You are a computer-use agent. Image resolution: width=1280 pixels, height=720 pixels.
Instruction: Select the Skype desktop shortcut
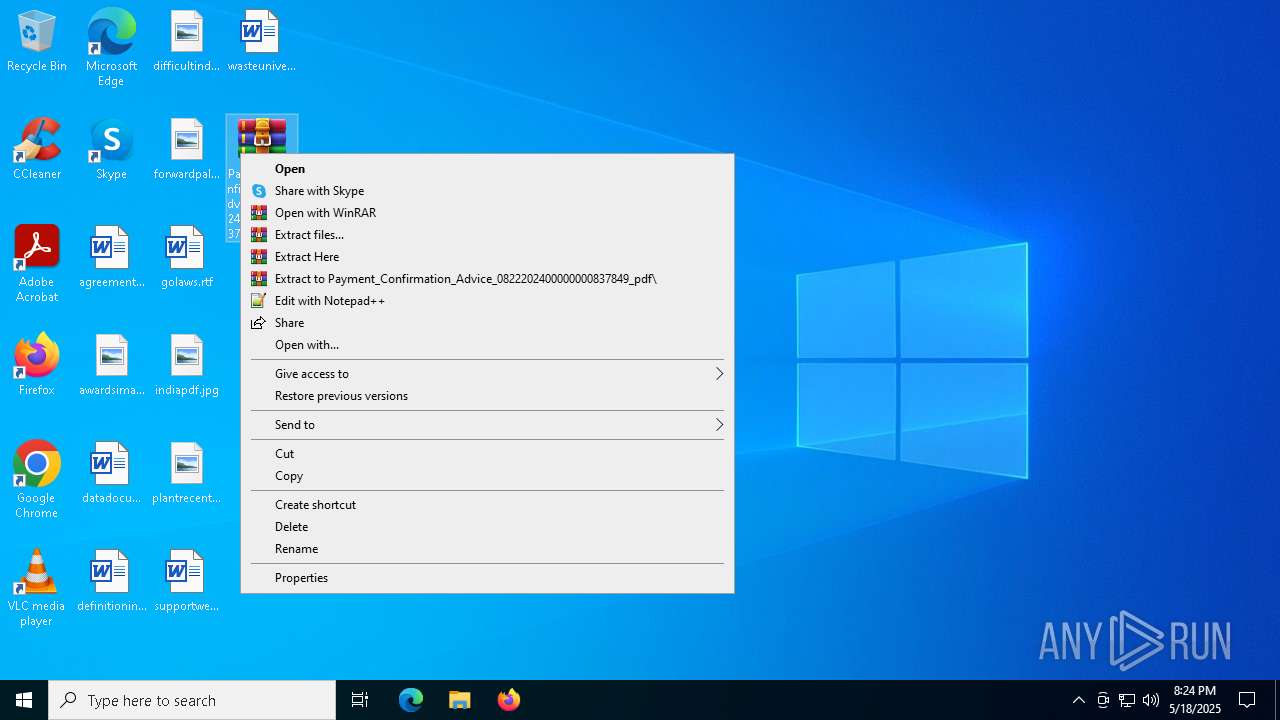[x=111, y=149]
